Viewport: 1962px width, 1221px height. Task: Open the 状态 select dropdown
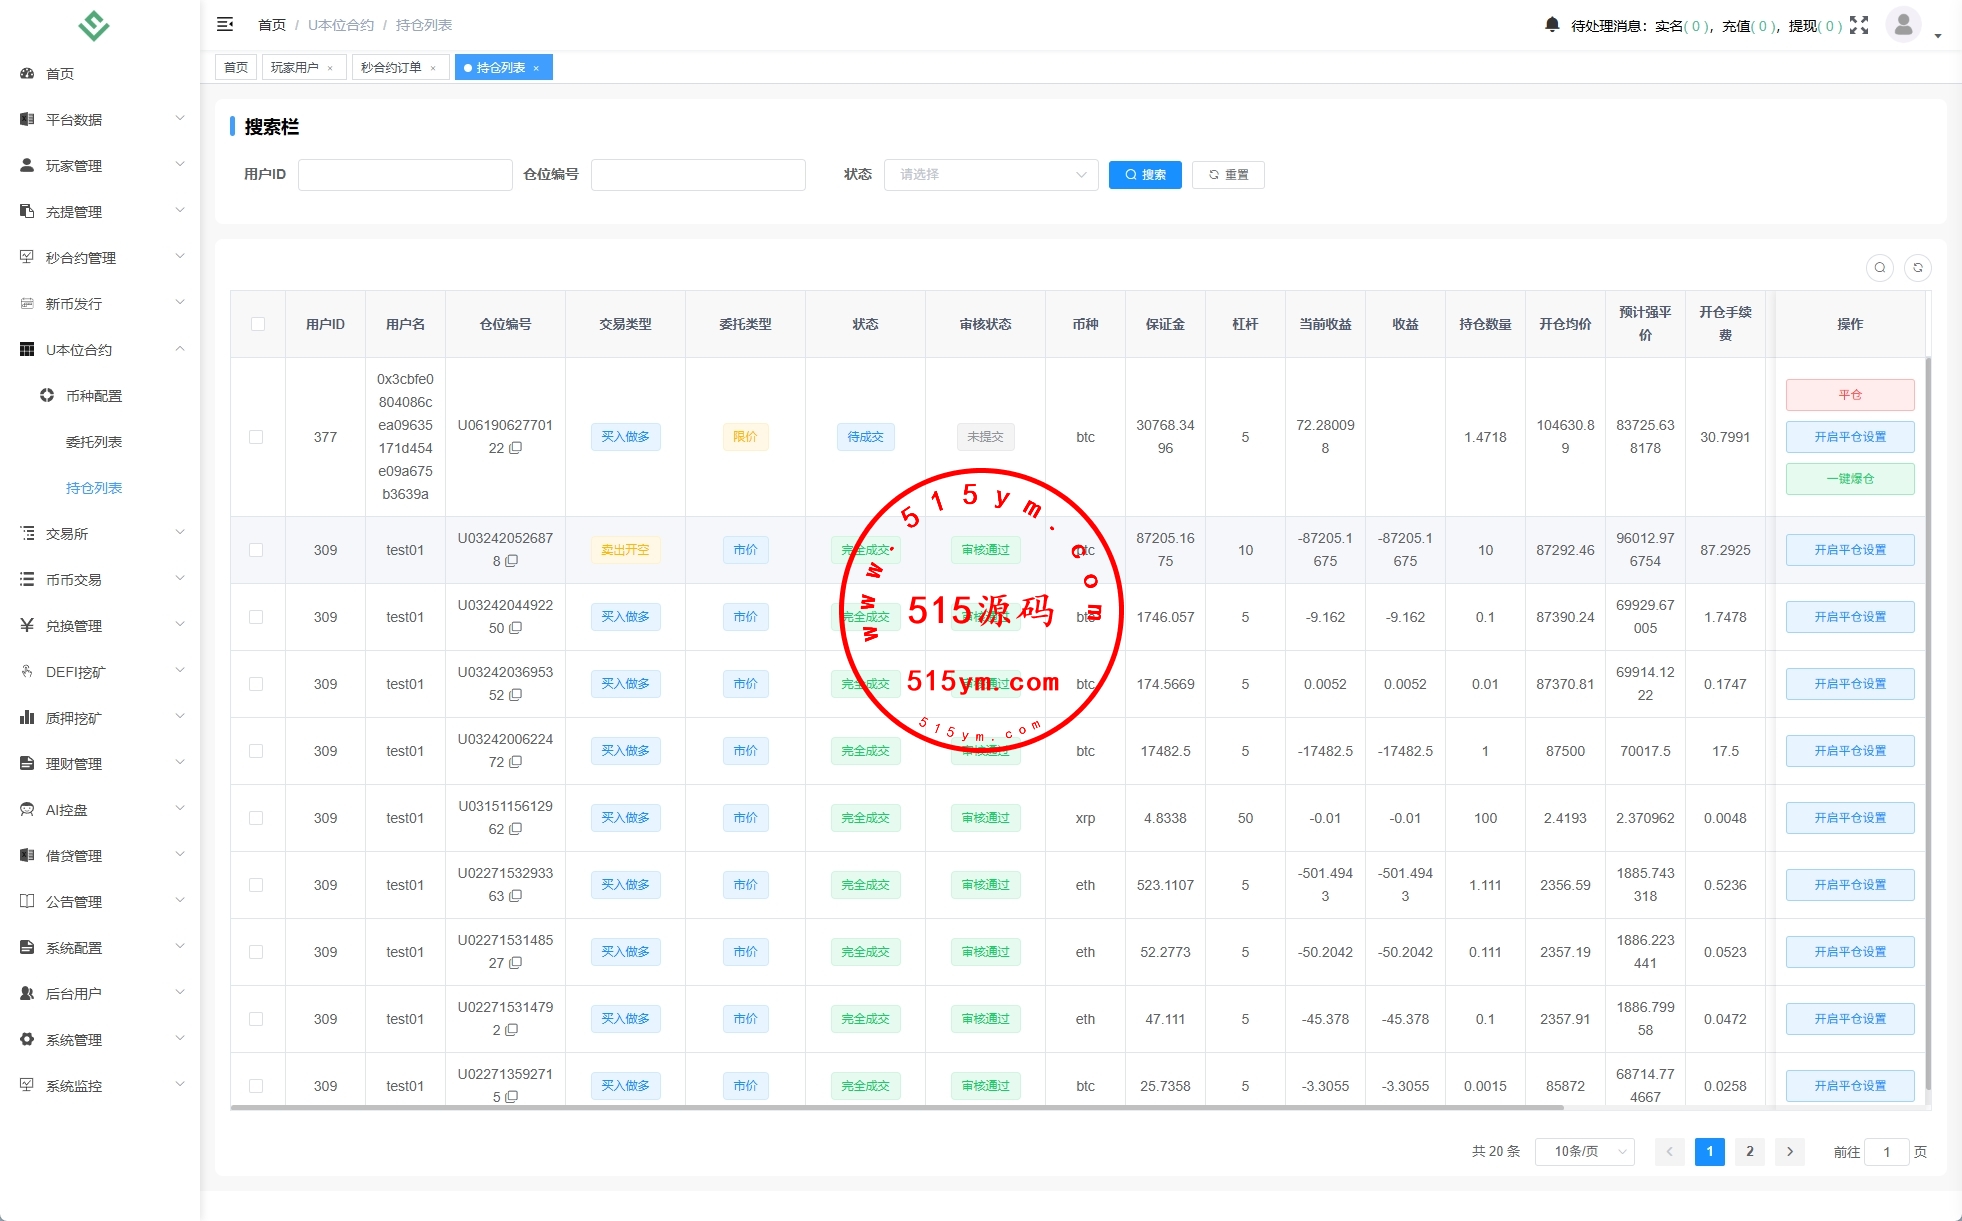pos(990,175)
